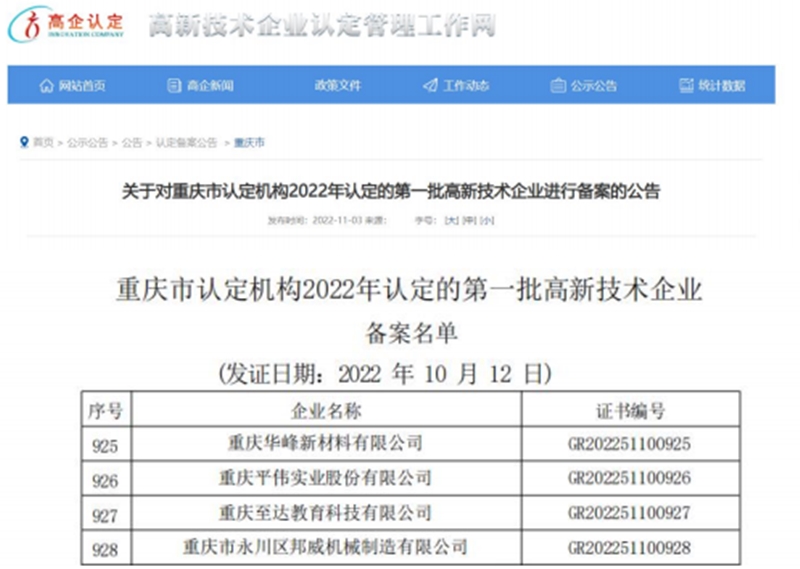800x569 pixels.
Task: Select the 公示公告 breadcrumb link
Action: point(88,143)
